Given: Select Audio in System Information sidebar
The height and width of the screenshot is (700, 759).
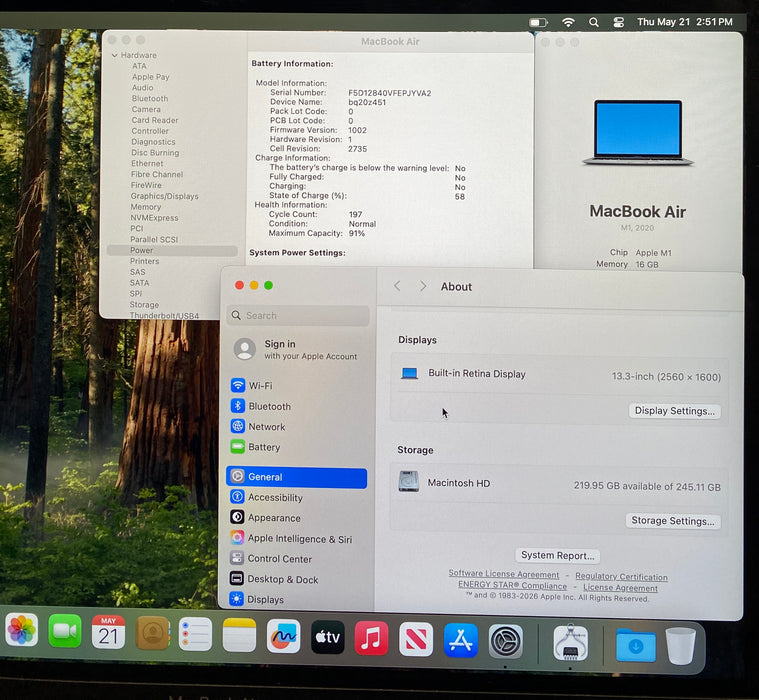Looking at the screenshot, I should point(143,88).
